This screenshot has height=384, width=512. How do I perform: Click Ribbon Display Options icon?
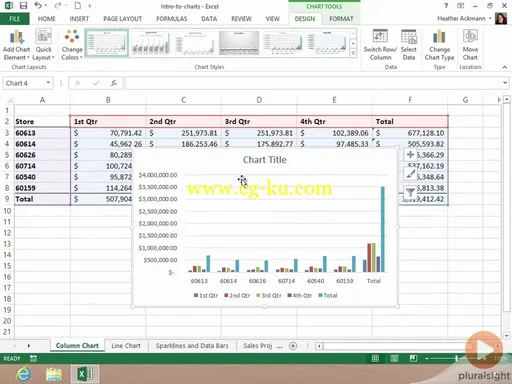point(460,6)
